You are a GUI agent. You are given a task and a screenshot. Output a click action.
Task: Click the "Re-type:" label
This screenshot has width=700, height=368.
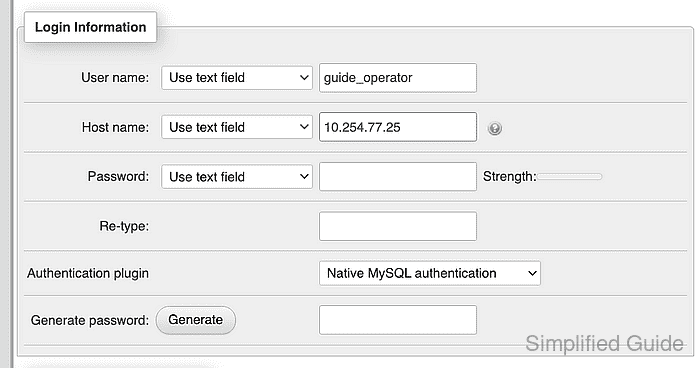[124, 226]
